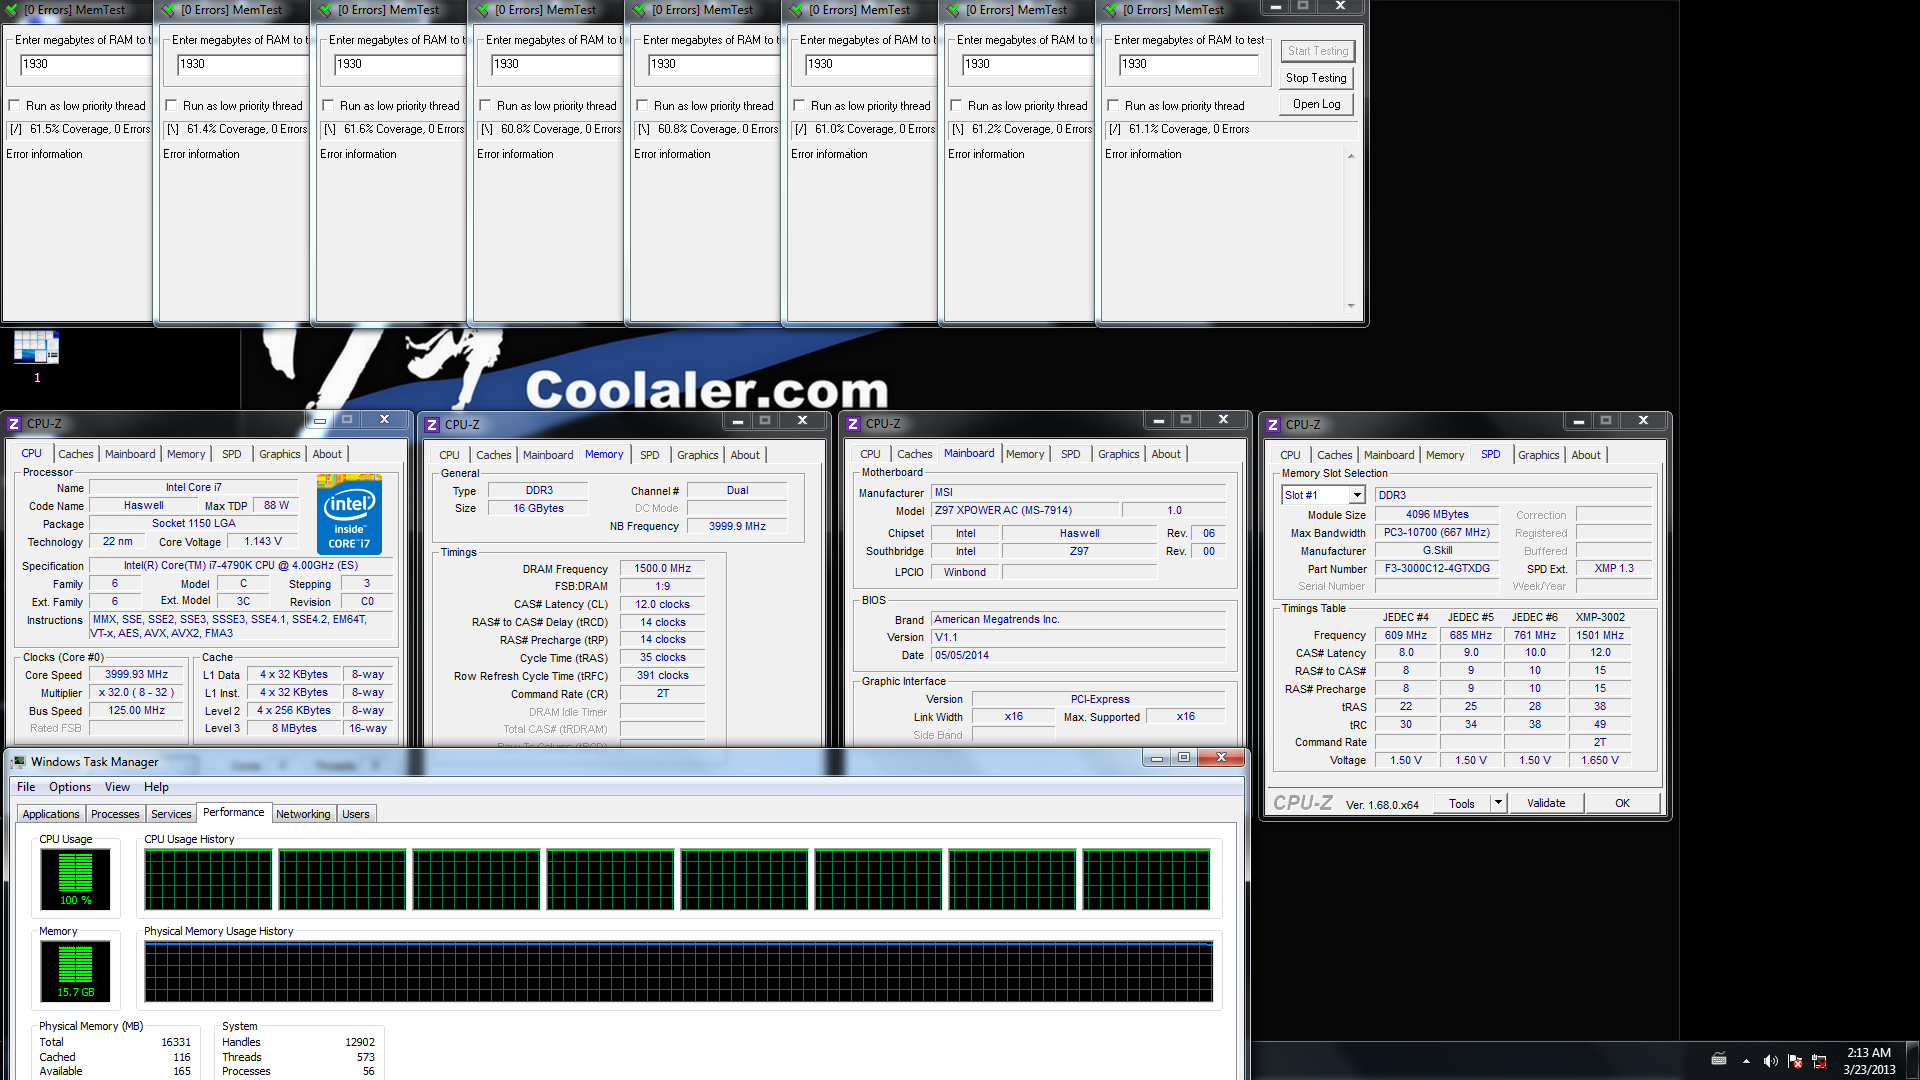Click the touch keyboard icon in the system tray

[x=1719, y=1060]
